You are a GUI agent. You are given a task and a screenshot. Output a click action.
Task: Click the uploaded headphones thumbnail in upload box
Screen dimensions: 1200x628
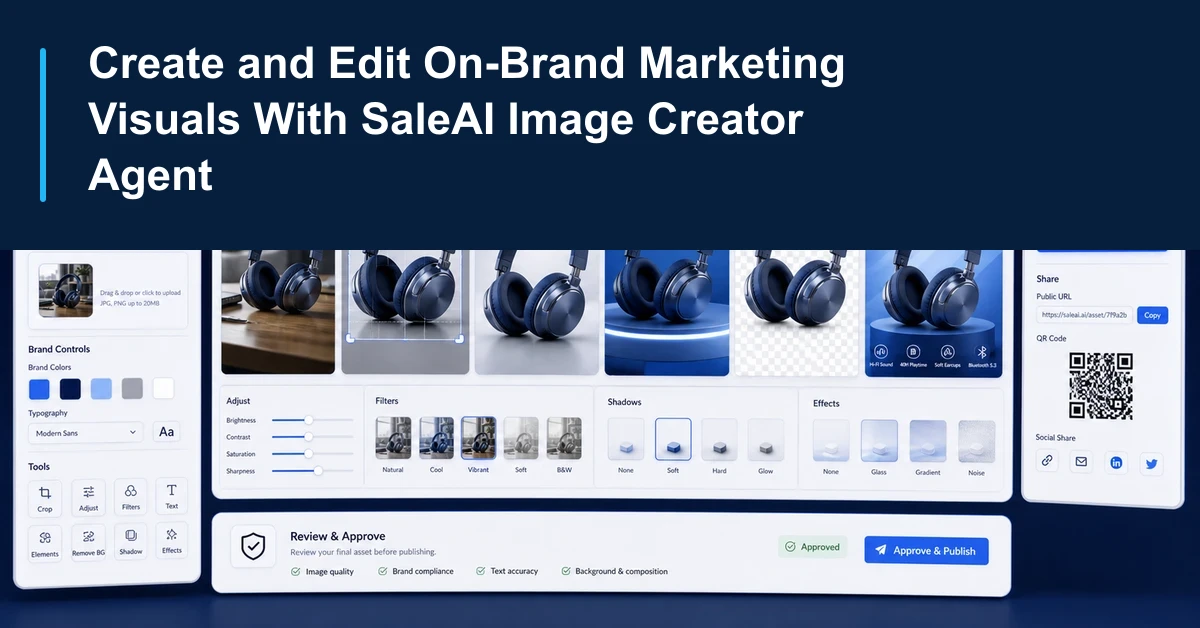point(66,290)
